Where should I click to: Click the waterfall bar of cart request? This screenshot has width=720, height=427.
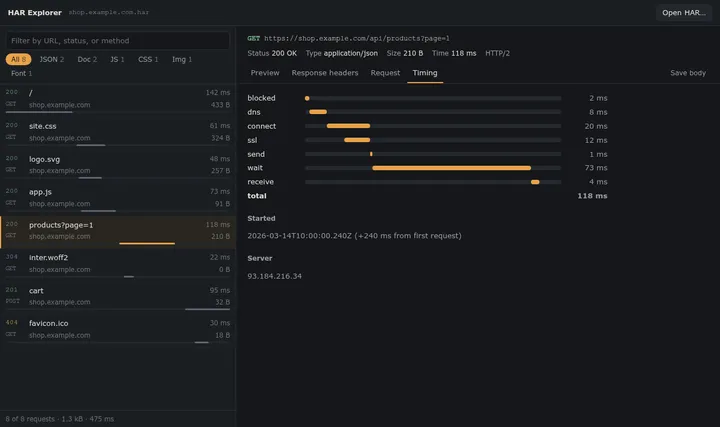(208, 309)
